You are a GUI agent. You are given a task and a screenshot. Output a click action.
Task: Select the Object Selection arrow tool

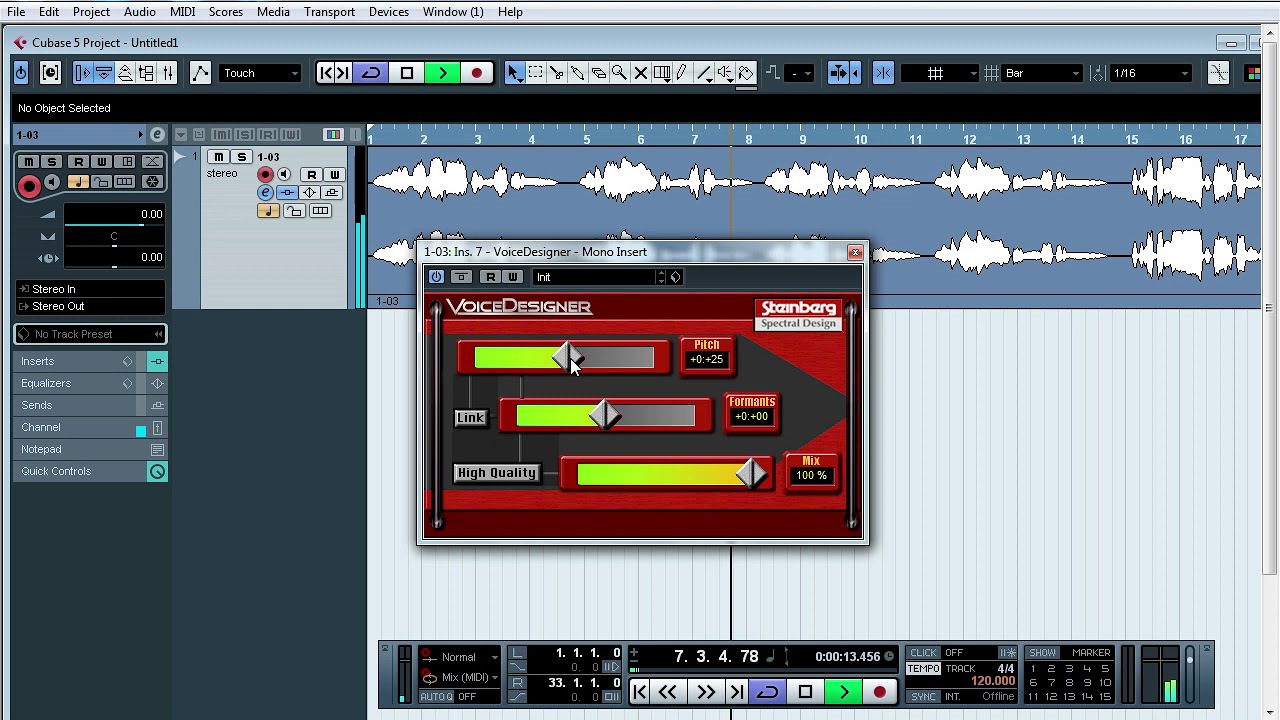(x=514, y=73)
